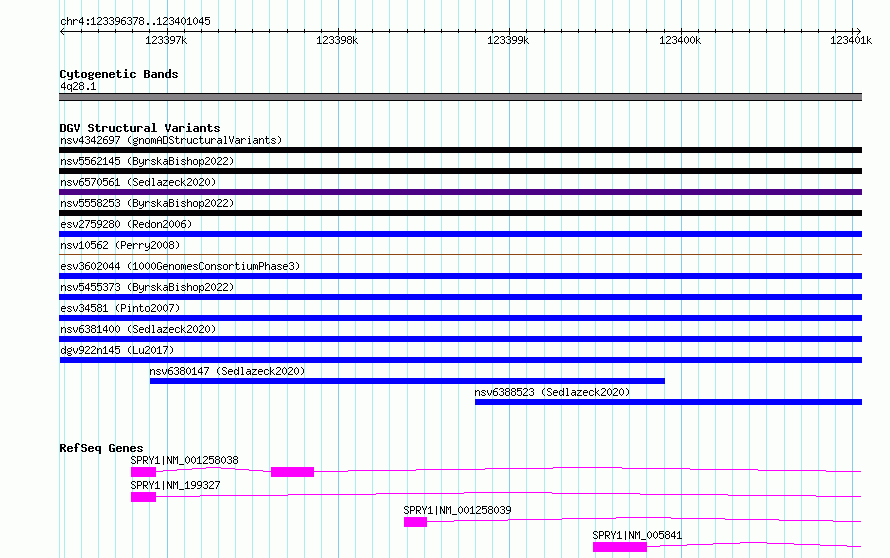The image size is (890, 558).
Task: Click the SPRY1|NM_001258039 transcript label
Action: coord(457,510)
